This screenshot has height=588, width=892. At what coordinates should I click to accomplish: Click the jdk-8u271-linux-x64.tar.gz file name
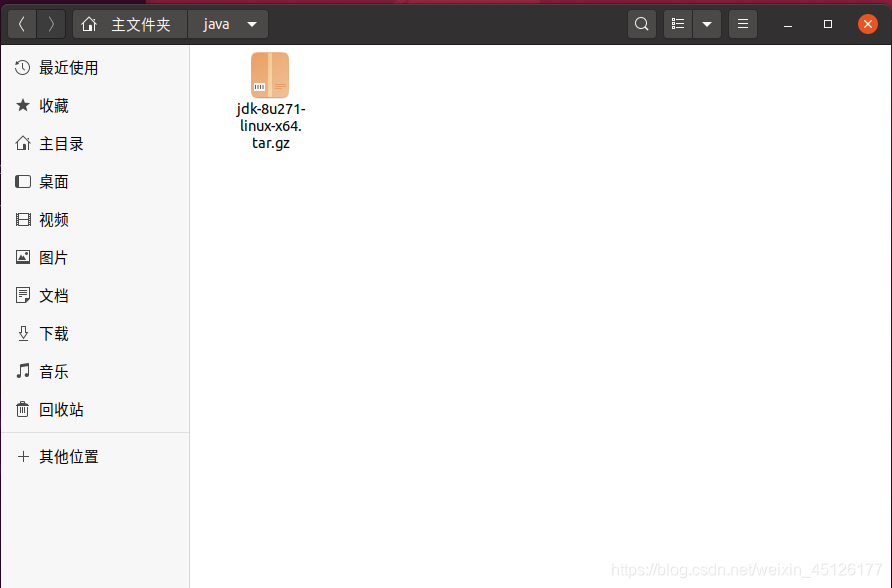click(271, 126)
